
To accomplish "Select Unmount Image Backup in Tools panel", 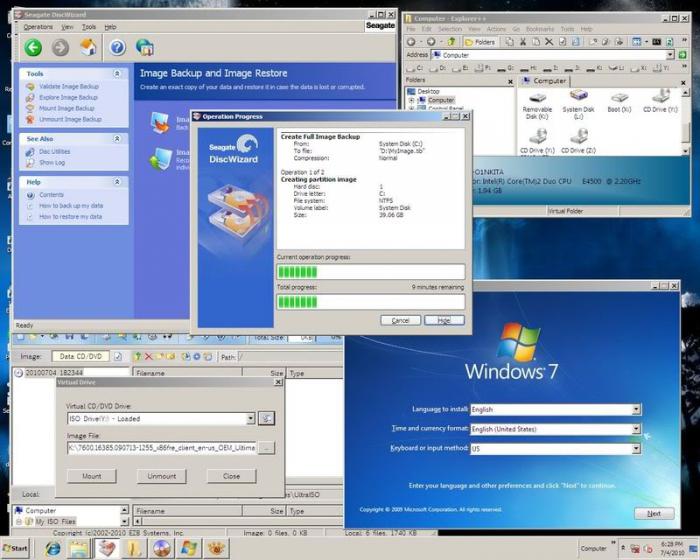I will pos(70,119).
